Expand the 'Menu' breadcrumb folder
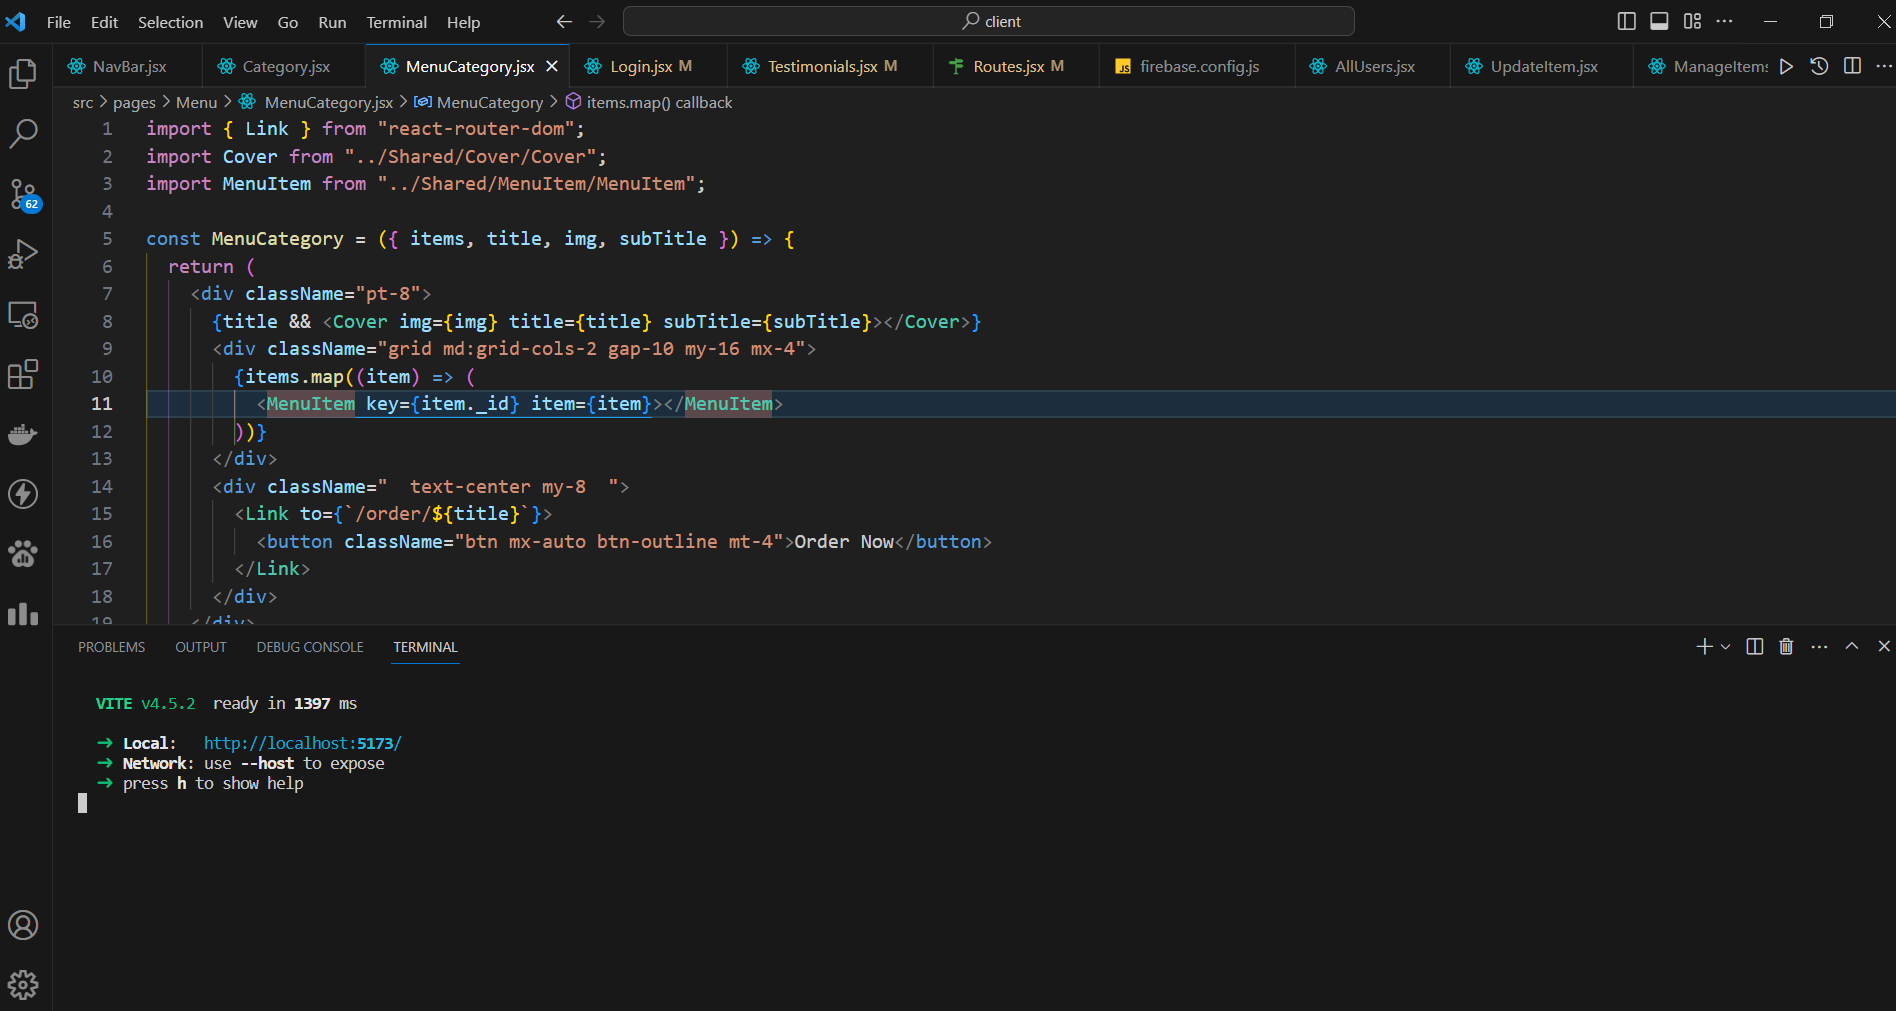 click(x=196, y=102)
